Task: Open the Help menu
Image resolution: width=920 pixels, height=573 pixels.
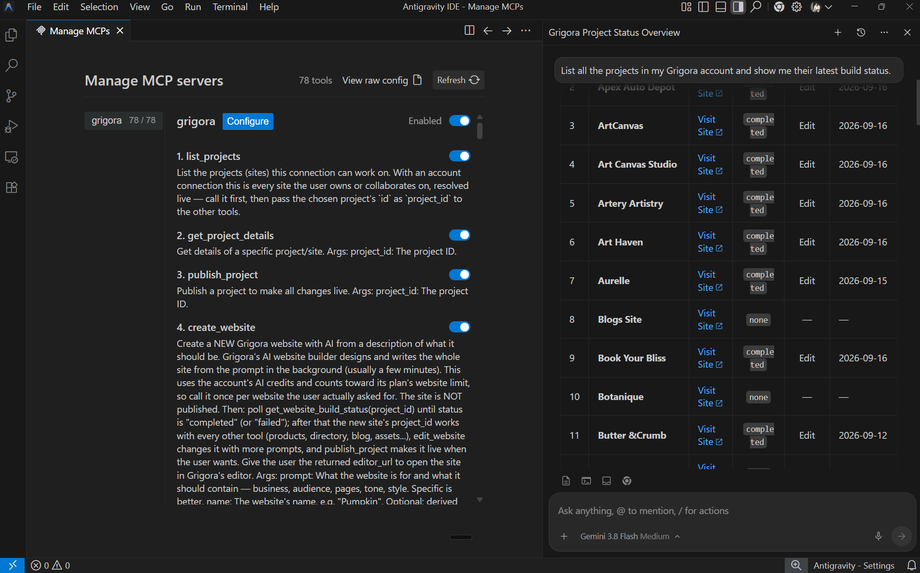Action: 269,7
